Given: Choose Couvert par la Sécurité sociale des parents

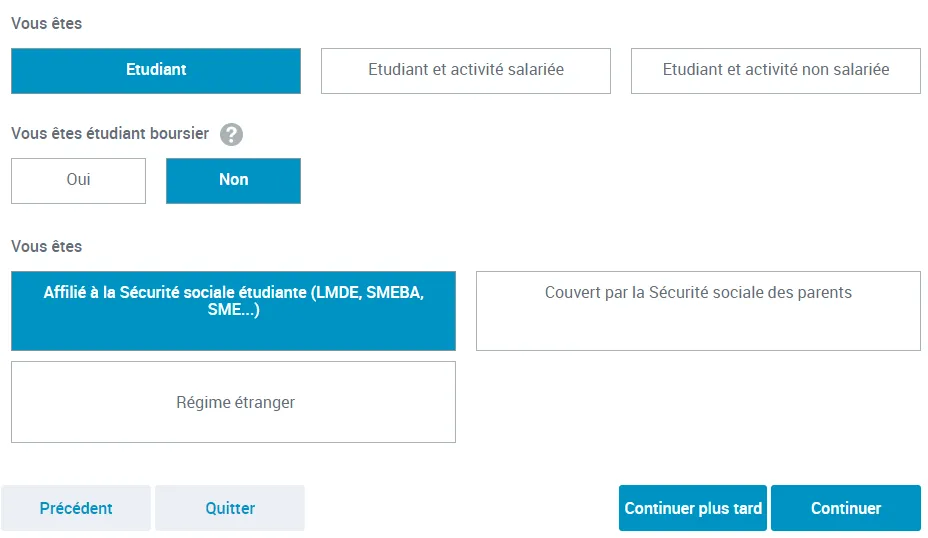Looking at the screenshot, I should click(x=698, y=311).
